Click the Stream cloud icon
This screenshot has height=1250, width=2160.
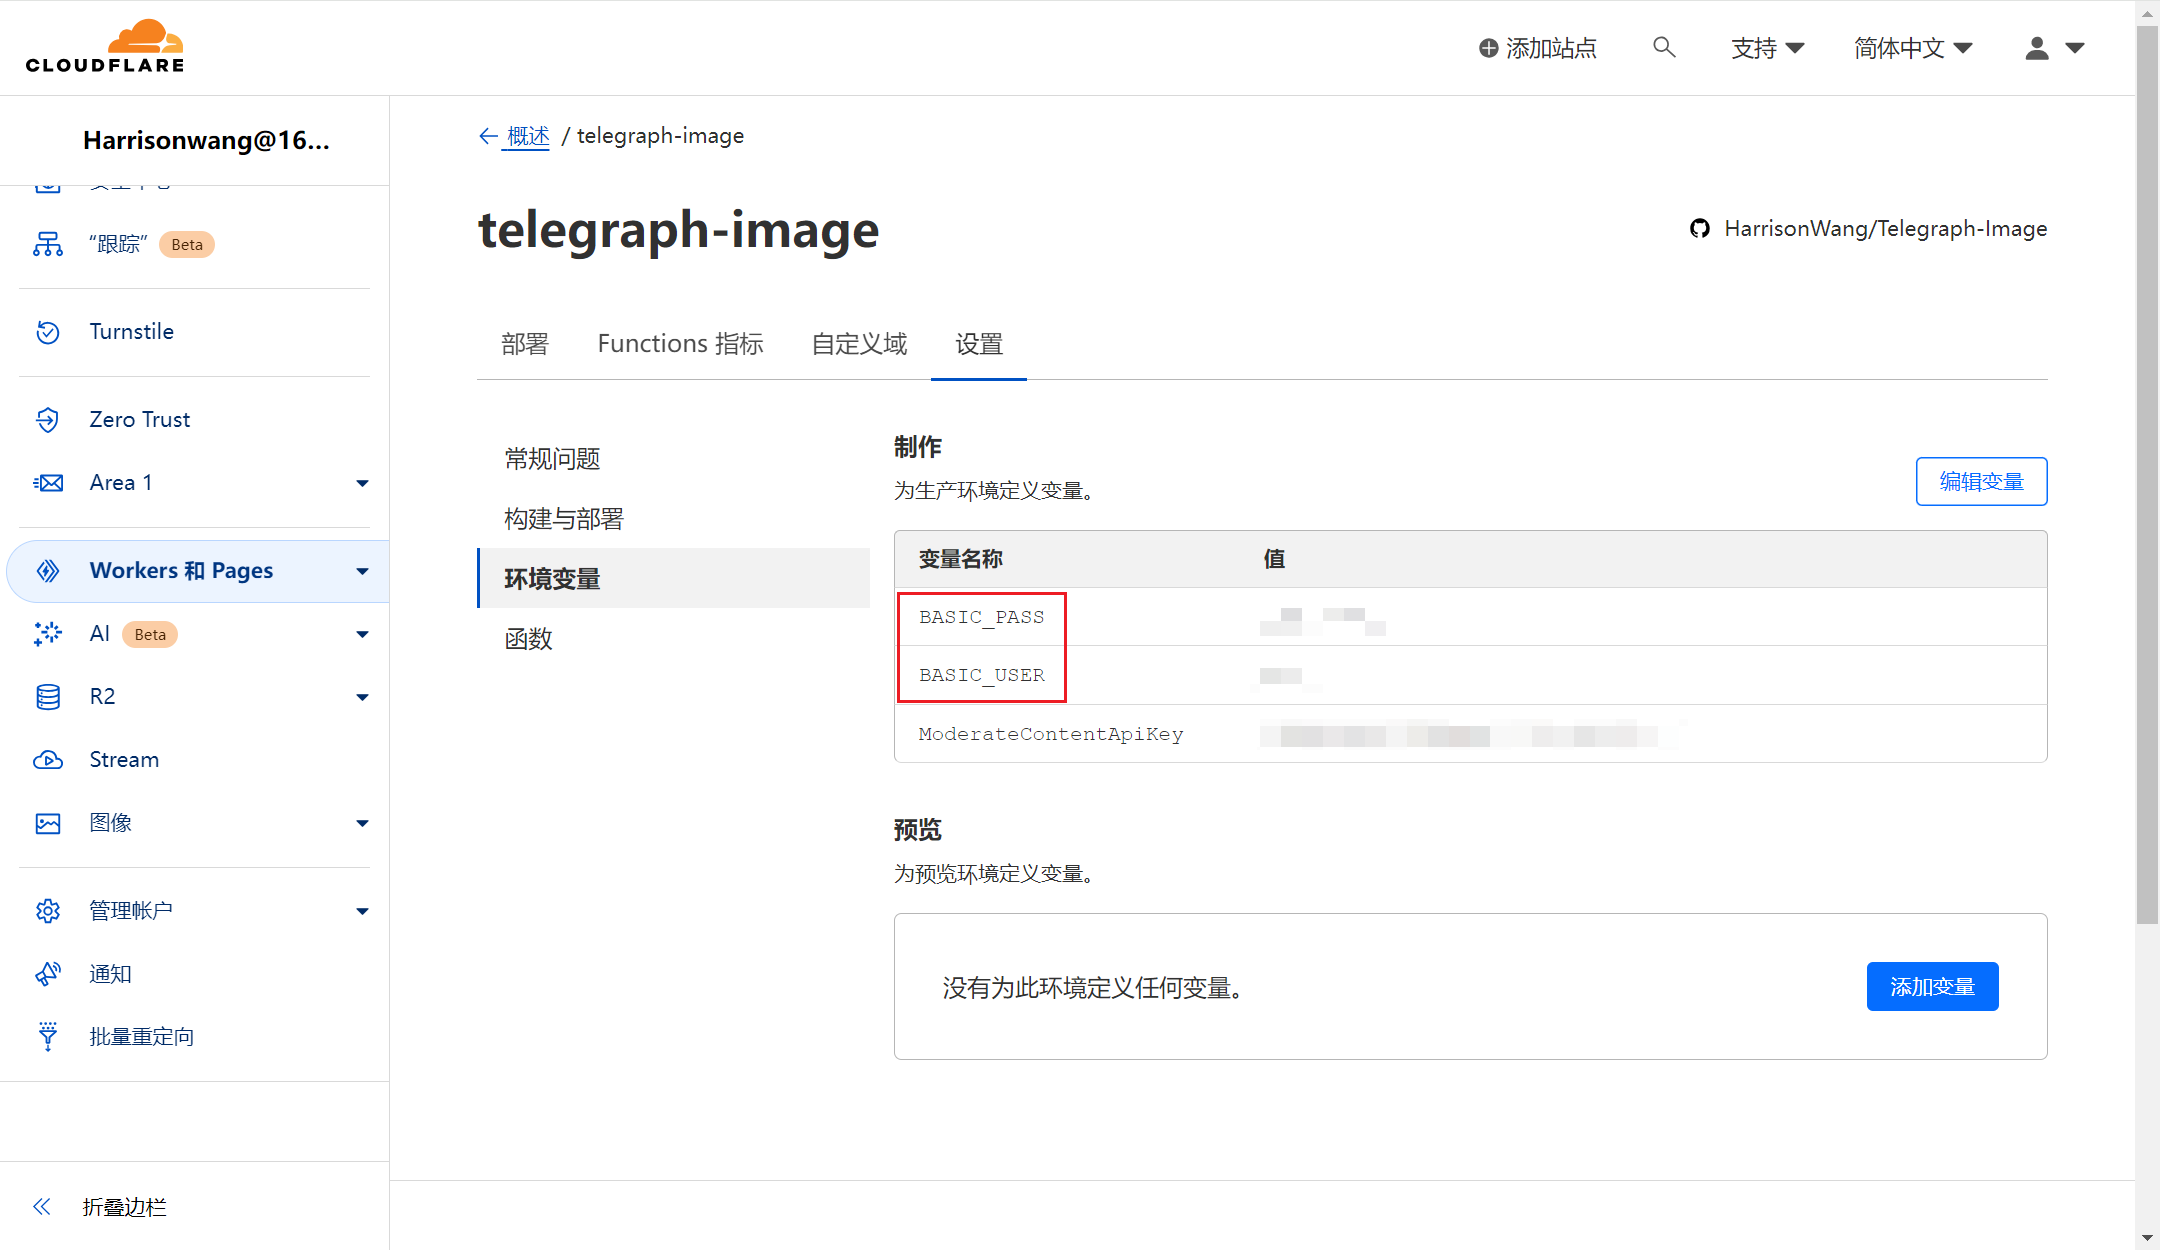click(x=48, y=760)
